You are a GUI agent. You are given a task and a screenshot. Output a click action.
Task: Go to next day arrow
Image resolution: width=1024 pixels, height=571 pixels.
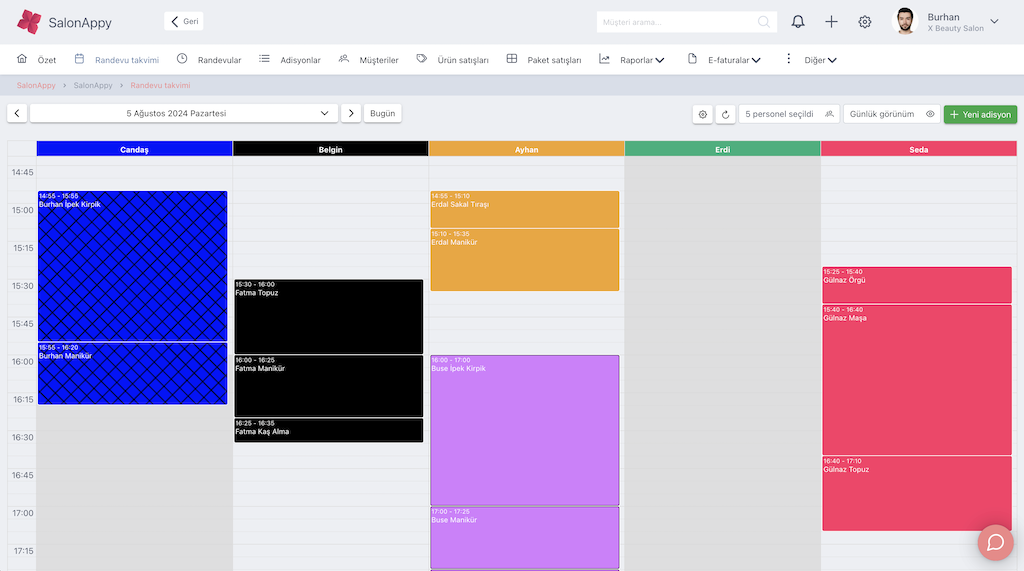tap(350, 114)
